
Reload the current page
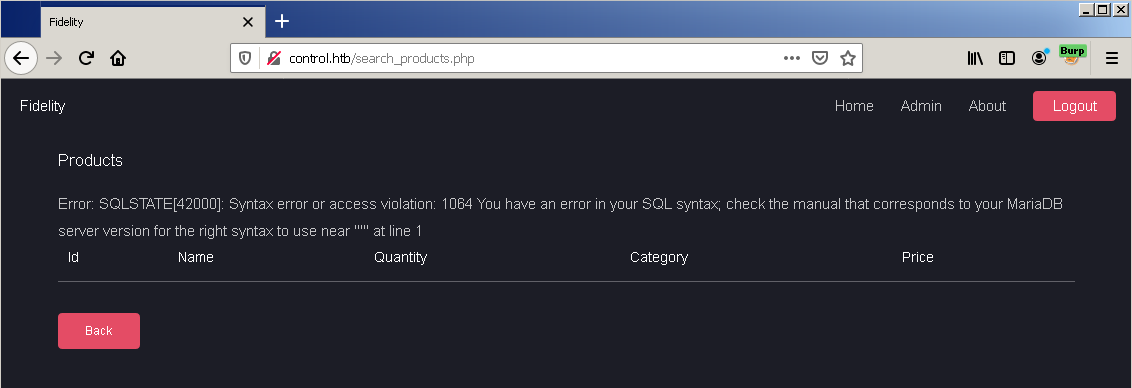[x=86, y=59]
